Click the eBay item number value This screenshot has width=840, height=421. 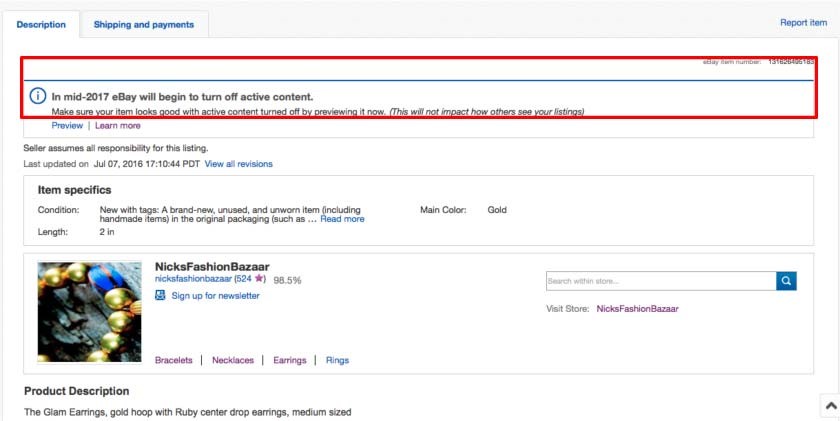point(791,62)
